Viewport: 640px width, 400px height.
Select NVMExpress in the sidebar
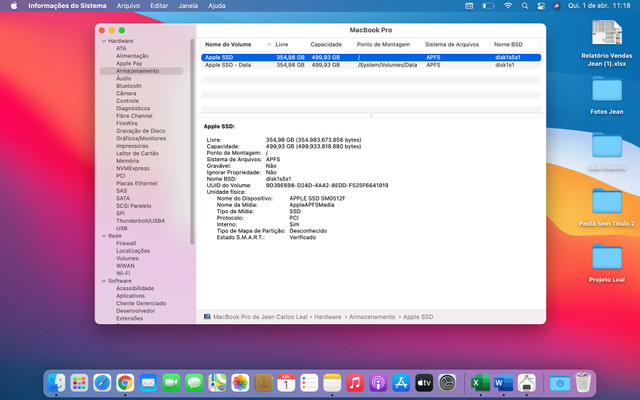point(133,169)
